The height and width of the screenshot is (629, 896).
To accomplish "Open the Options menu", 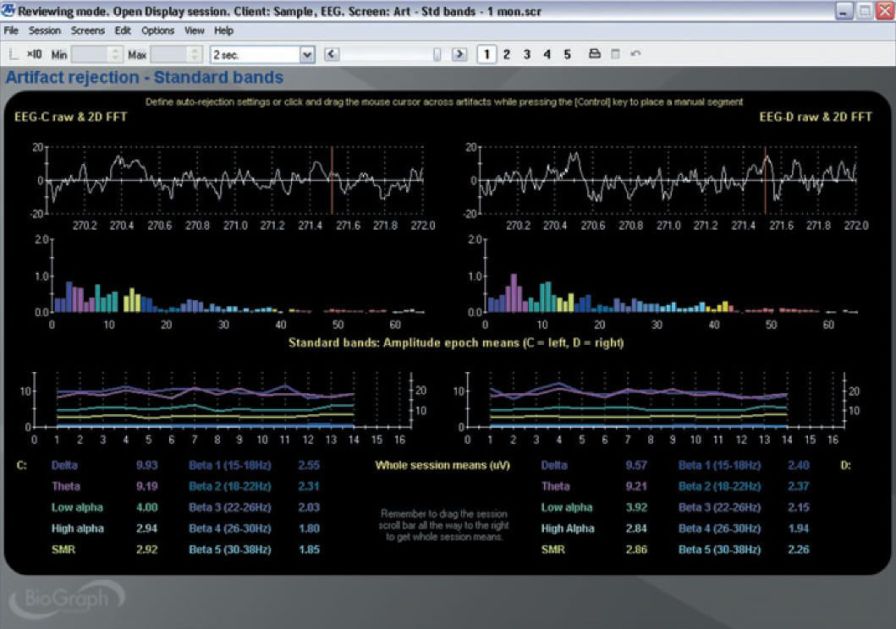I will (157, 30).
